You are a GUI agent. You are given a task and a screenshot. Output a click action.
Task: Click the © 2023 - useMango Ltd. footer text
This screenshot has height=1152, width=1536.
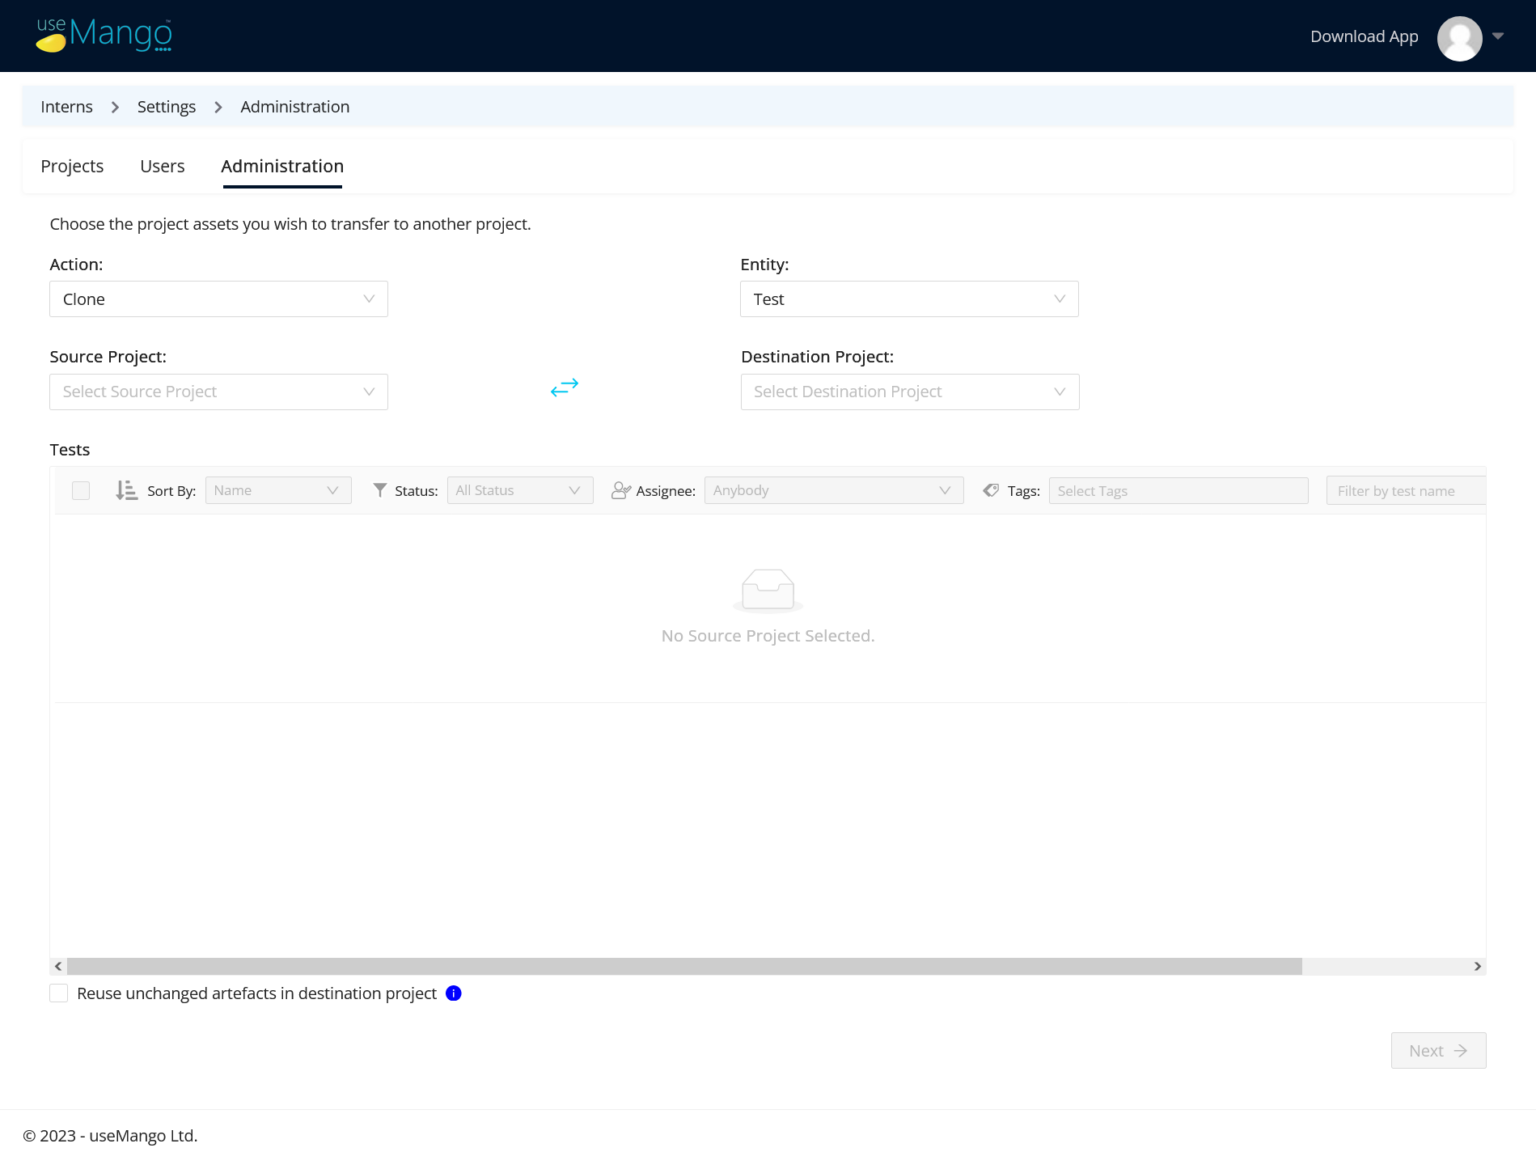click(110, 1136)
